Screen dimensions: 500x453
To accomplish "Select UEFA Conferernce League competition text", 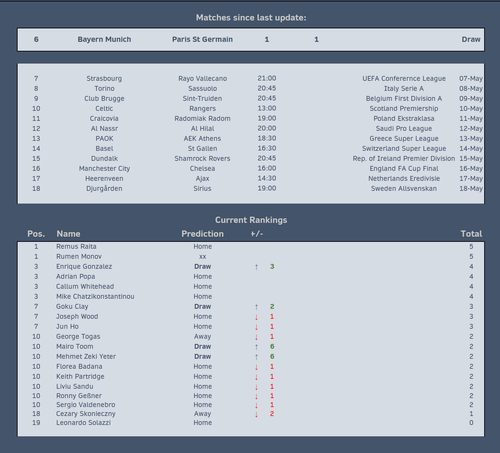I will tap(404, 79).
